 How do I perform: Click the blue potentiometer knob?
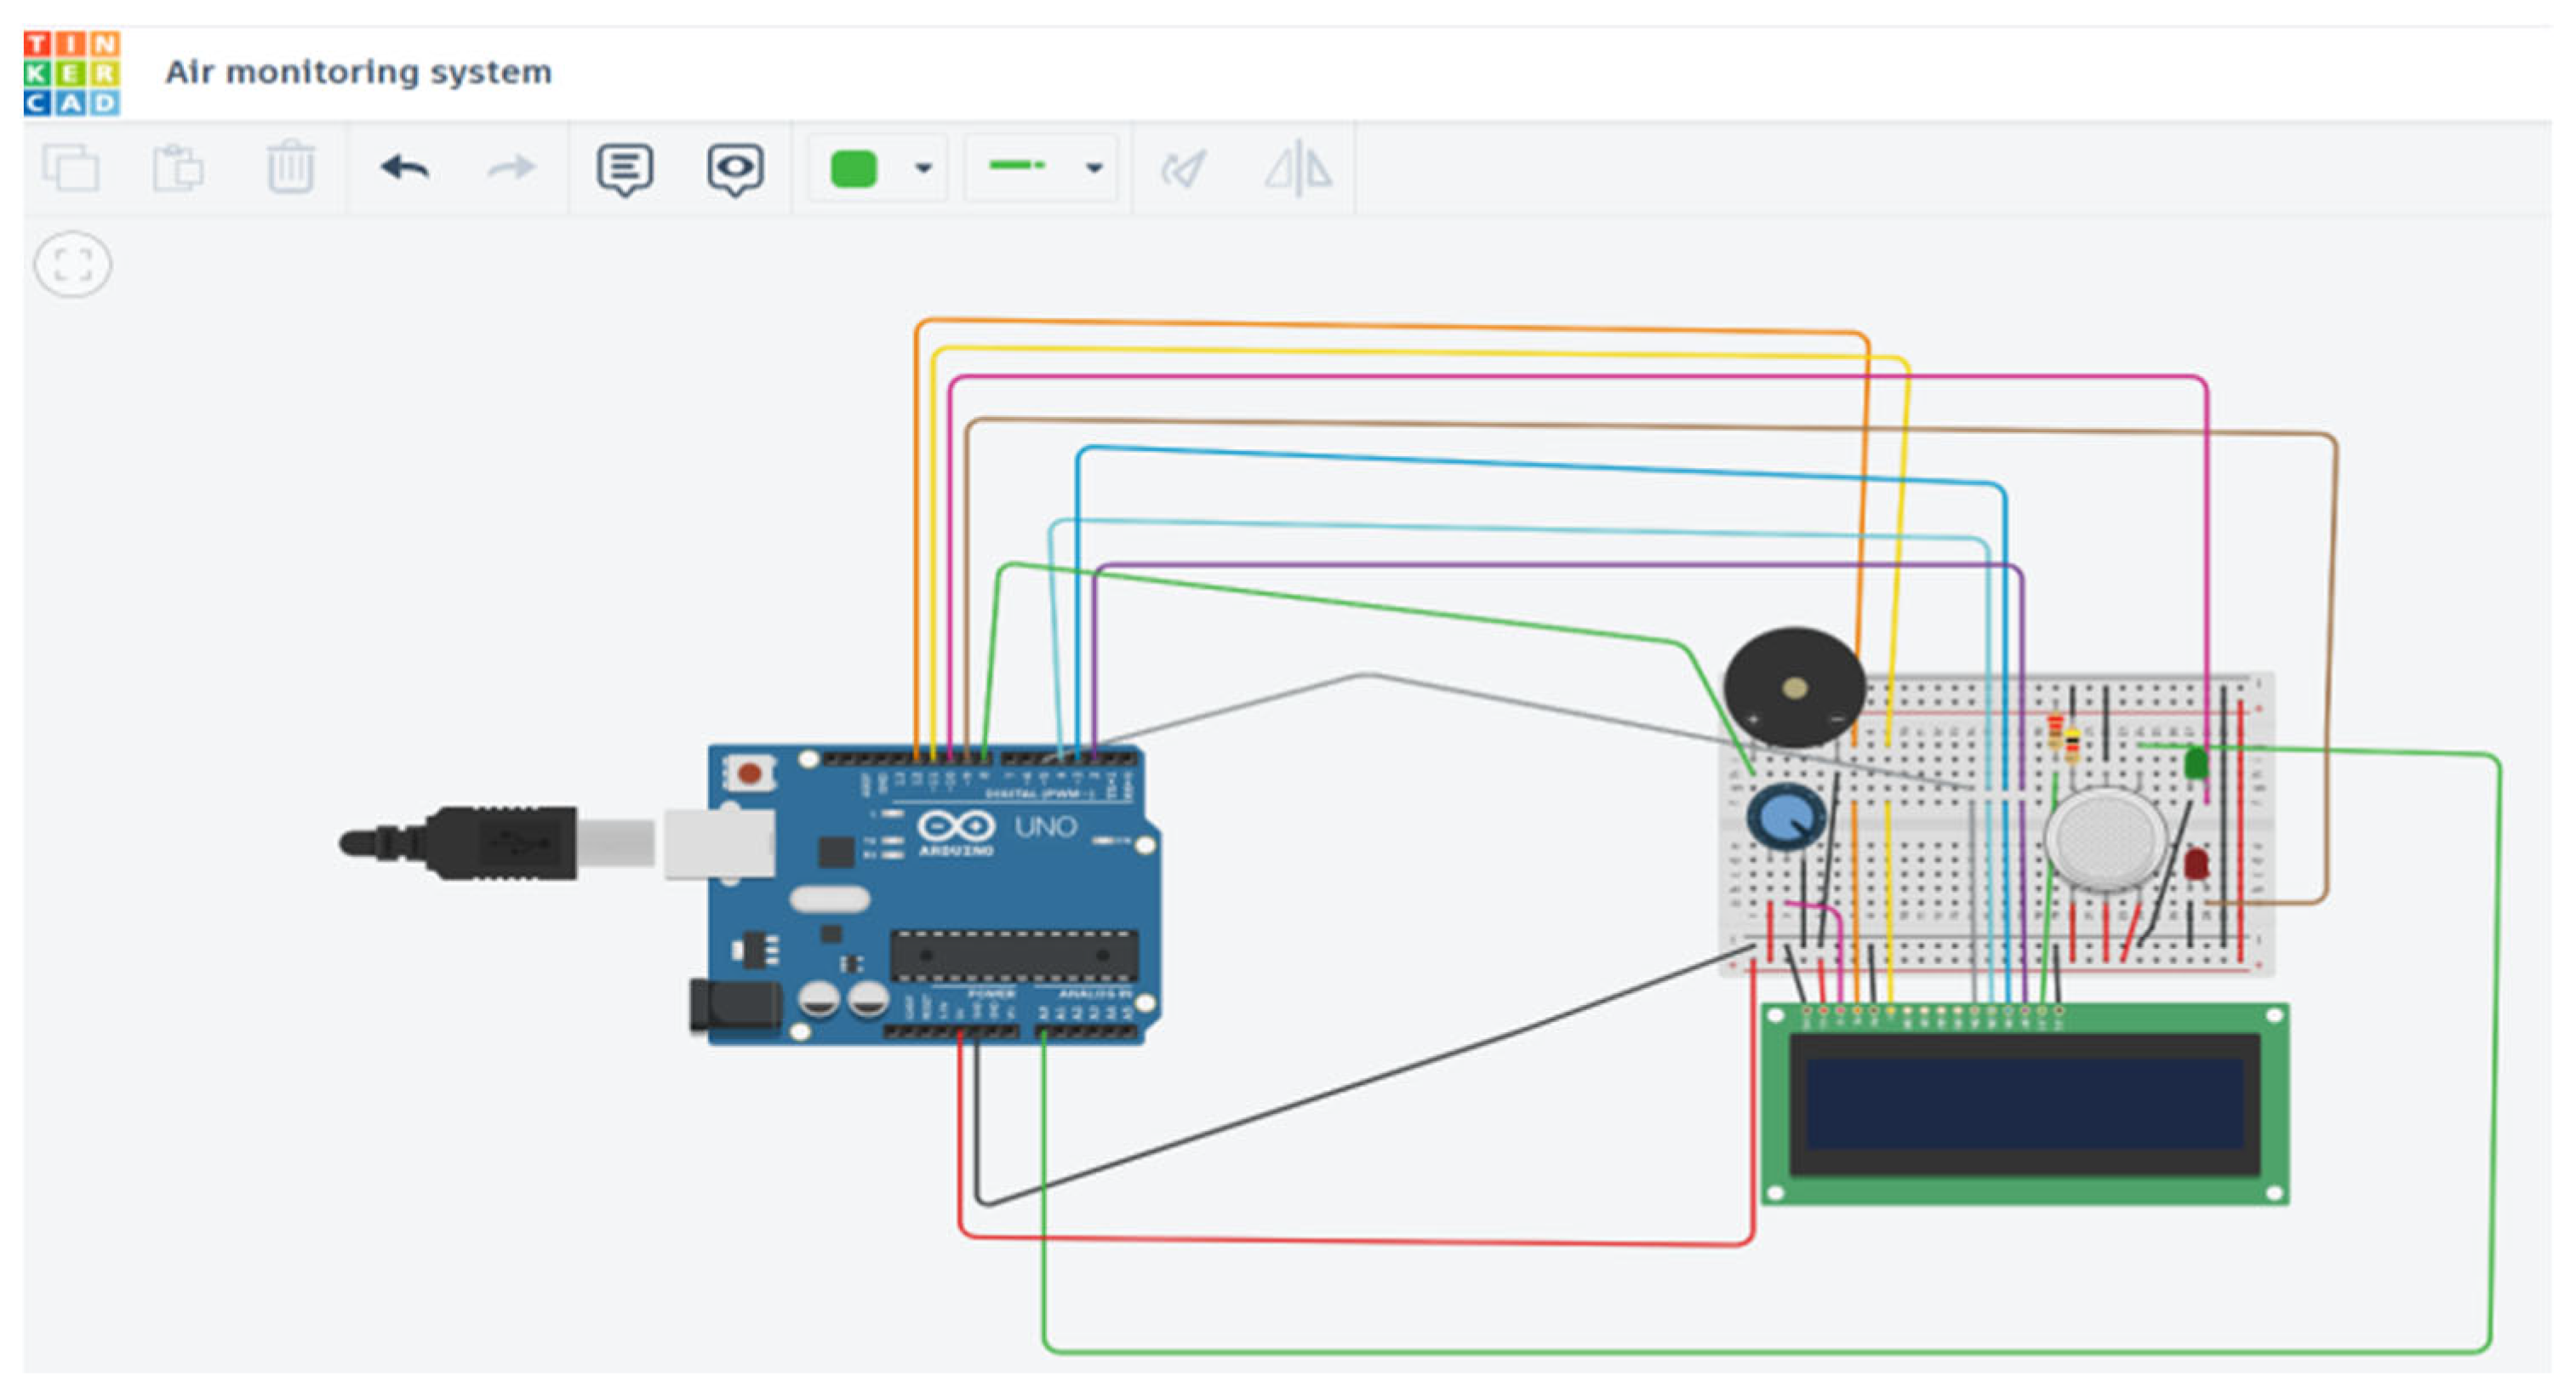(x=1786, y=816)
